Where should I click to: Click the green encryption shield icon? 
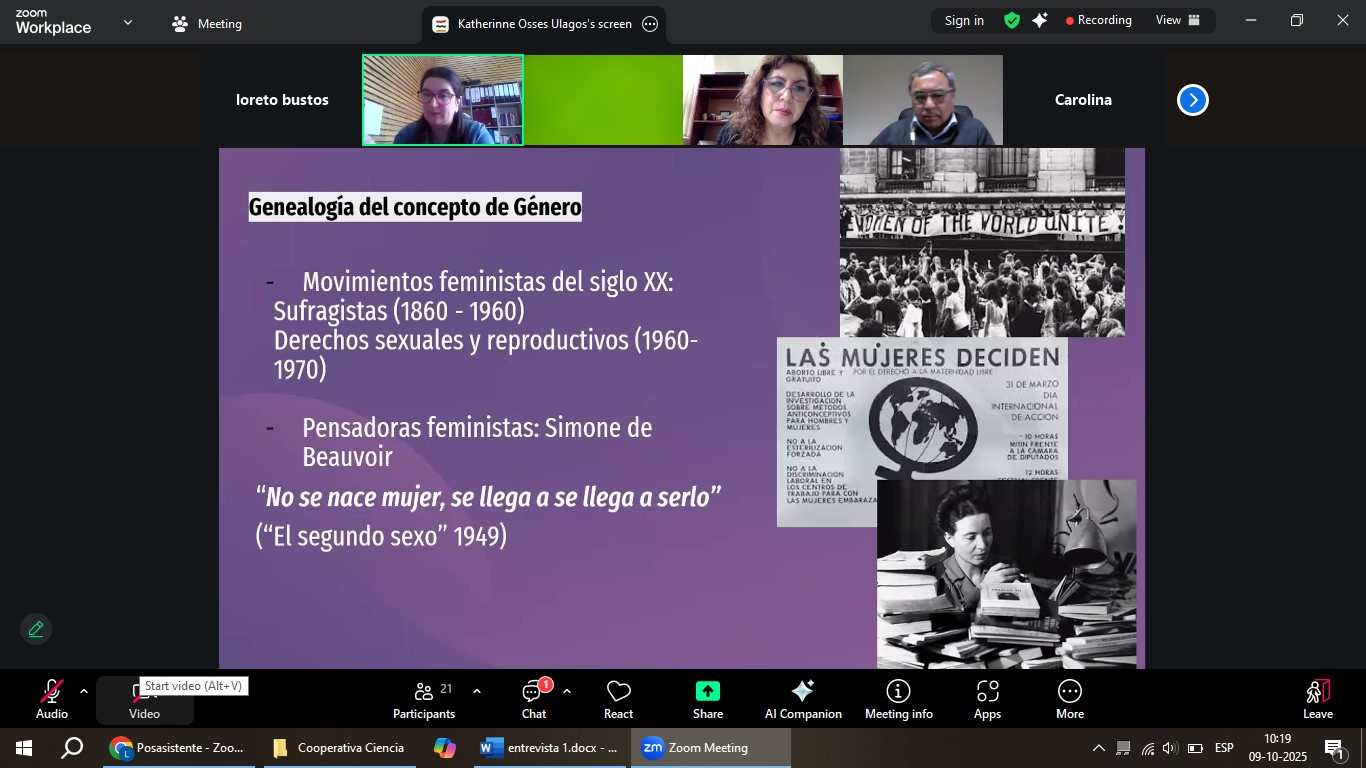pos(1012,20)
